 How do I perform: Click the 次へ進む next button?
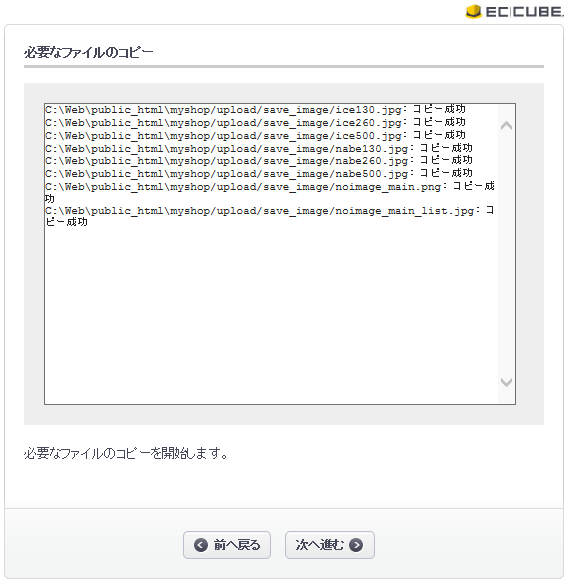tap(330, 545)
